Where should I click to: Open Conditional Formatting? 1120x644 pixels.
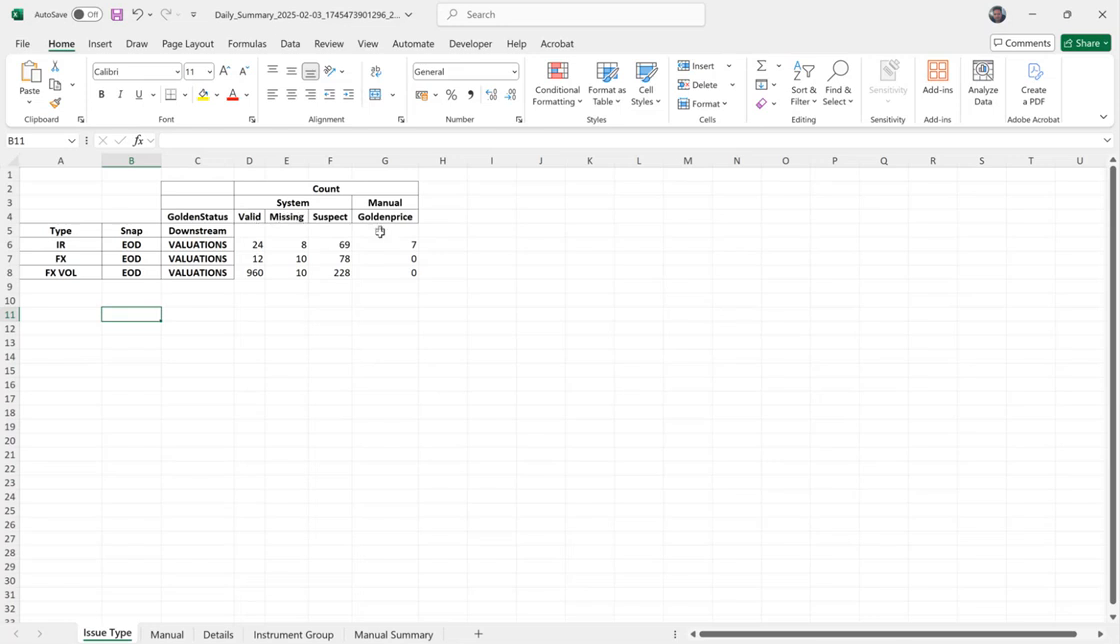point(557,84)
